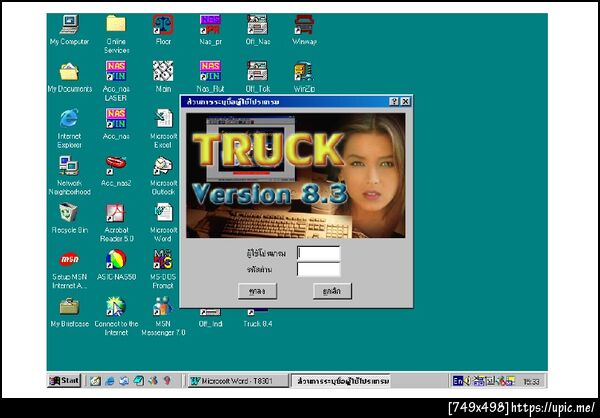Focus the username field in login dialog

(318, 253)
